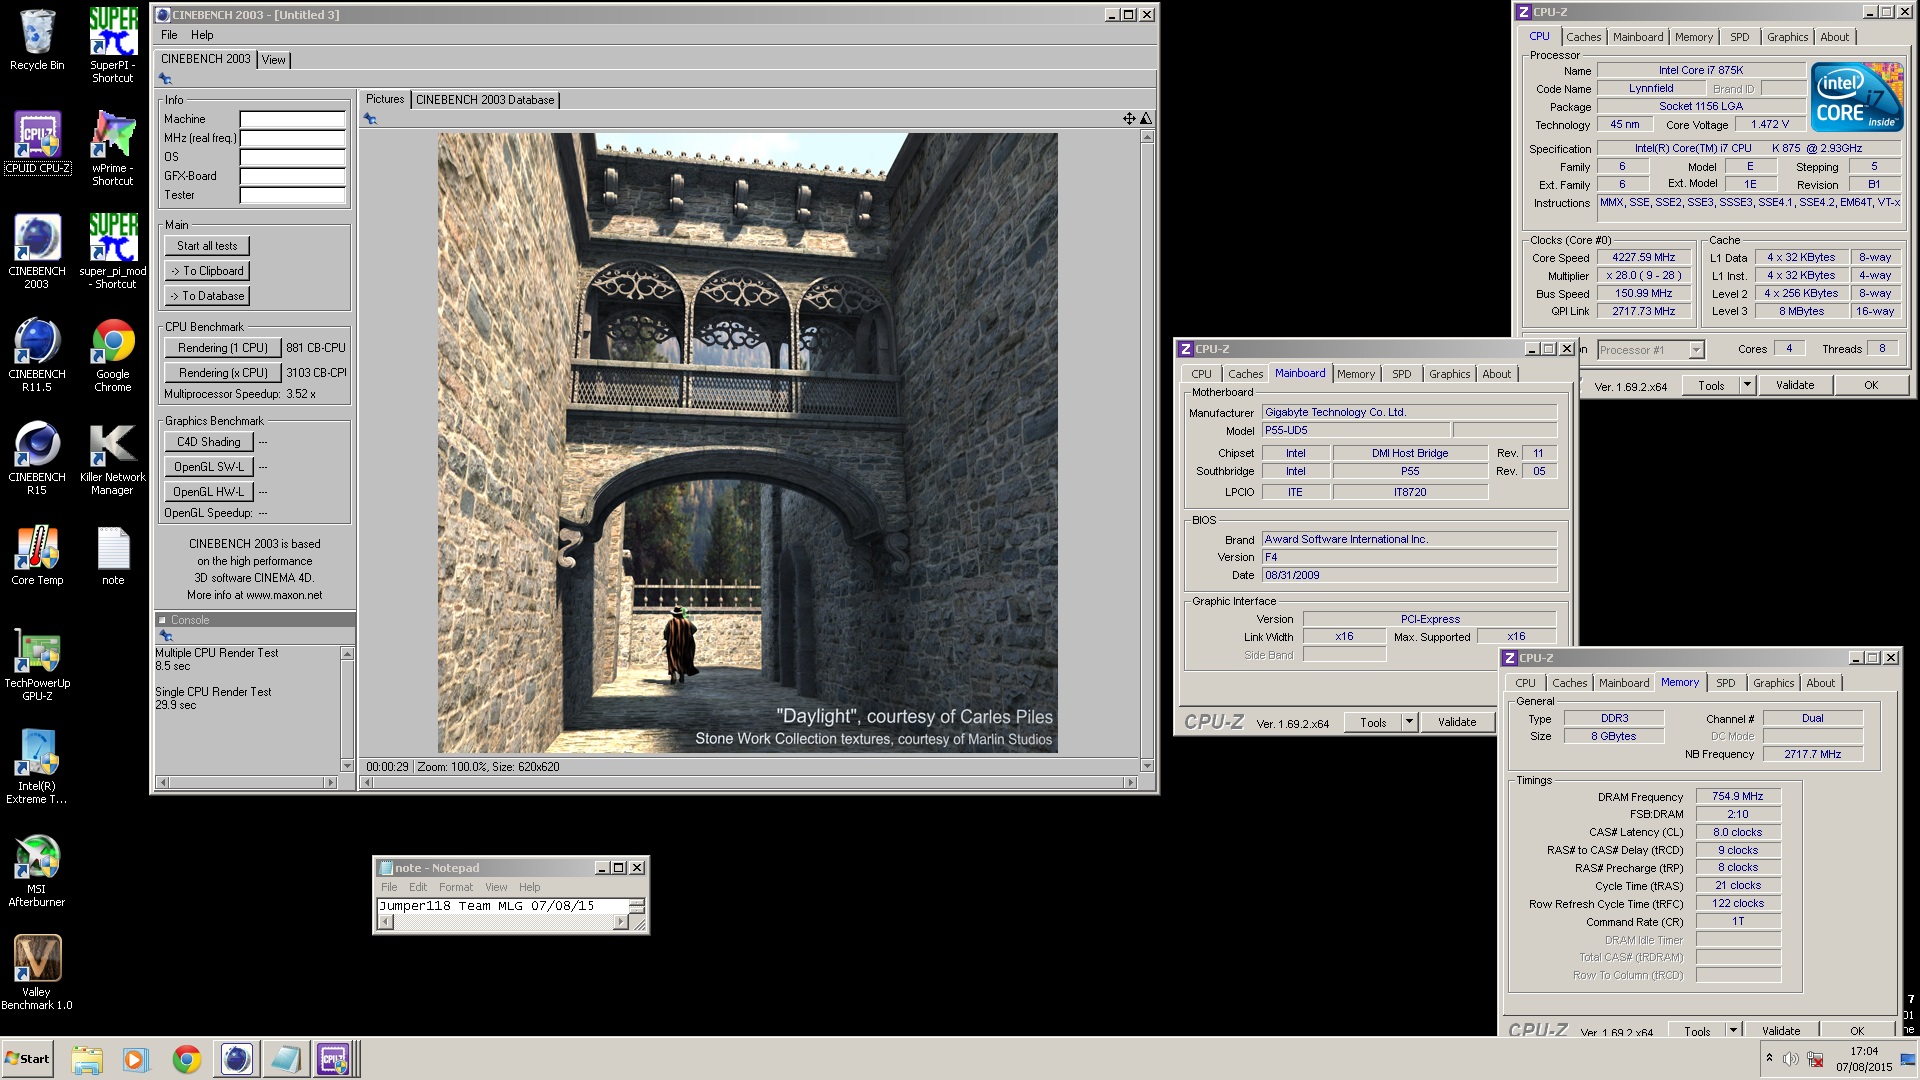
Task: Open Windows Media Player taskbar icon
Action: (x=135, y=1059)
